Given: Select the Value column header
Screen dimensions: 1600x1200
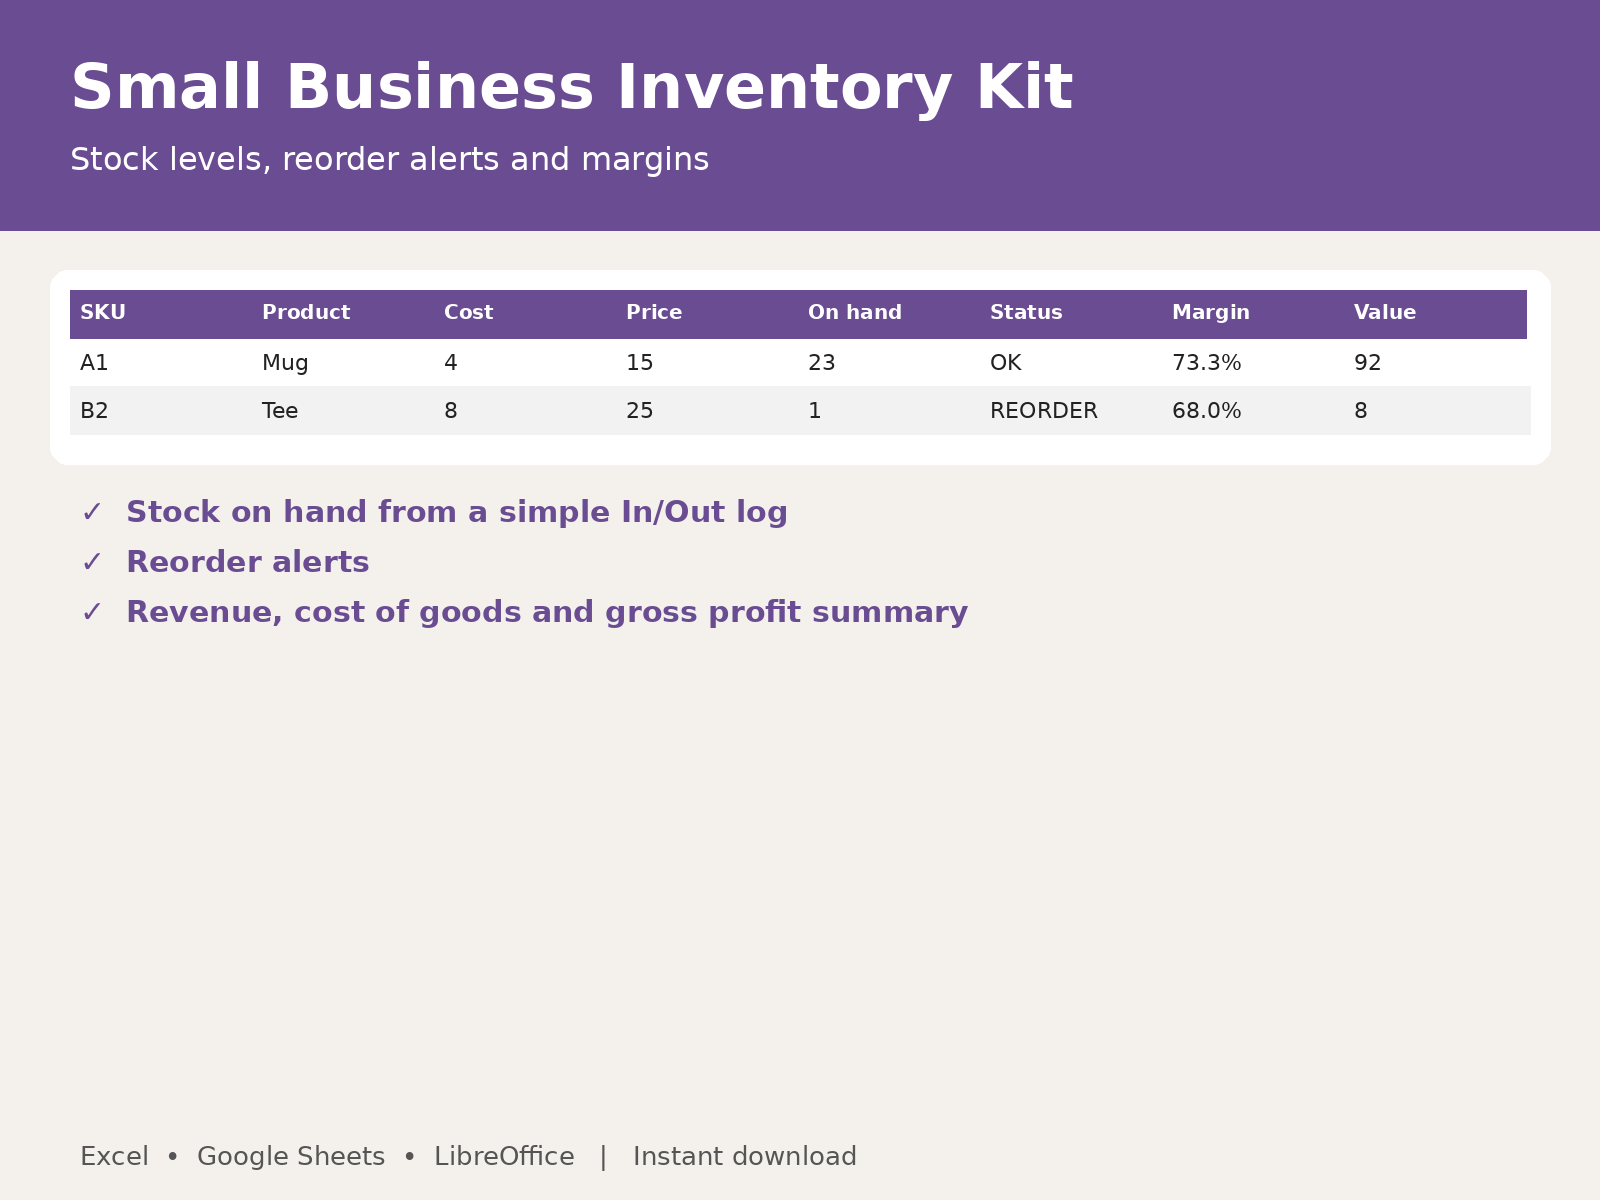Looking at the screenshot, I should tap(1385, 313).
